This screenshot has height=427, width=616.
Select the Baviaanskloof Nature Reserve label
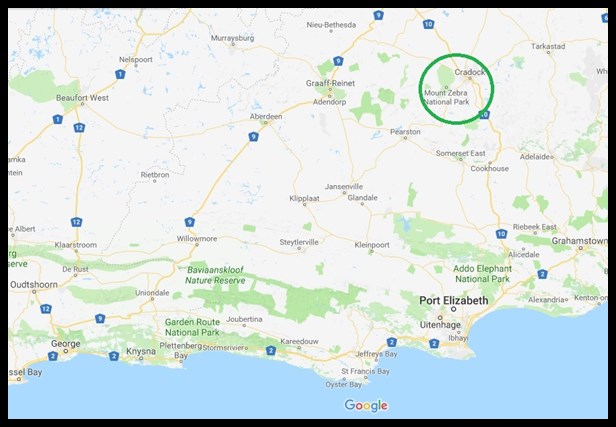click(x=215, y=275)
